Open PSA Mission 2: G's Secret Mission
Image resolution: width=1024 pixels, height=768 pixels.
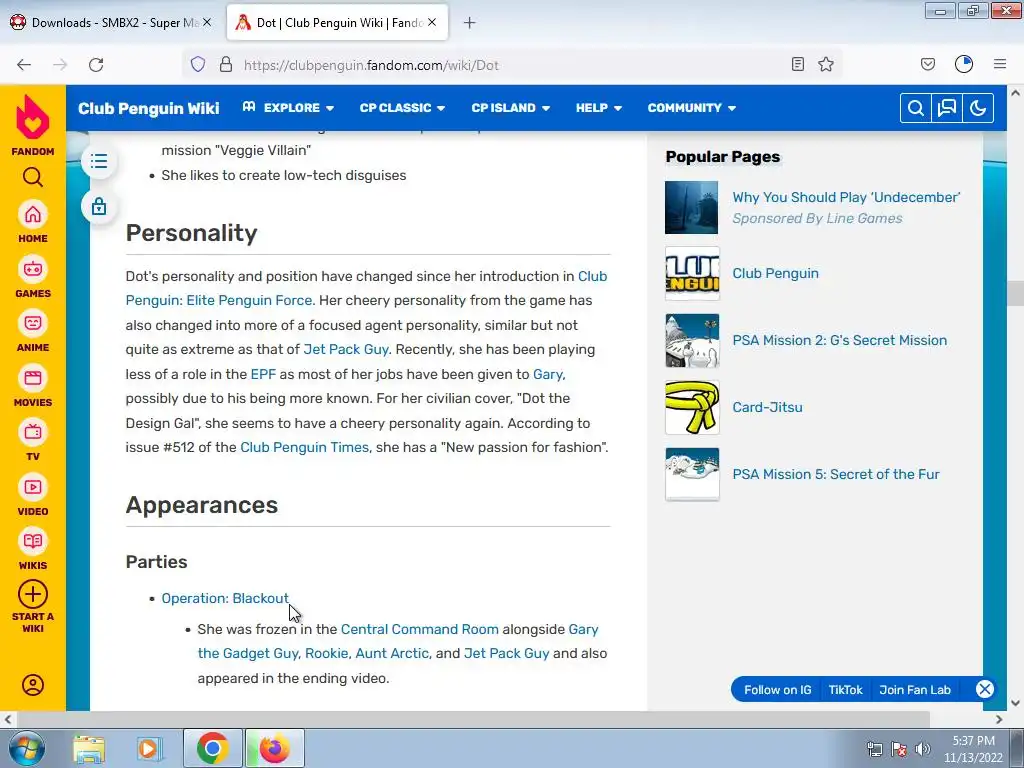click(839, 340)
